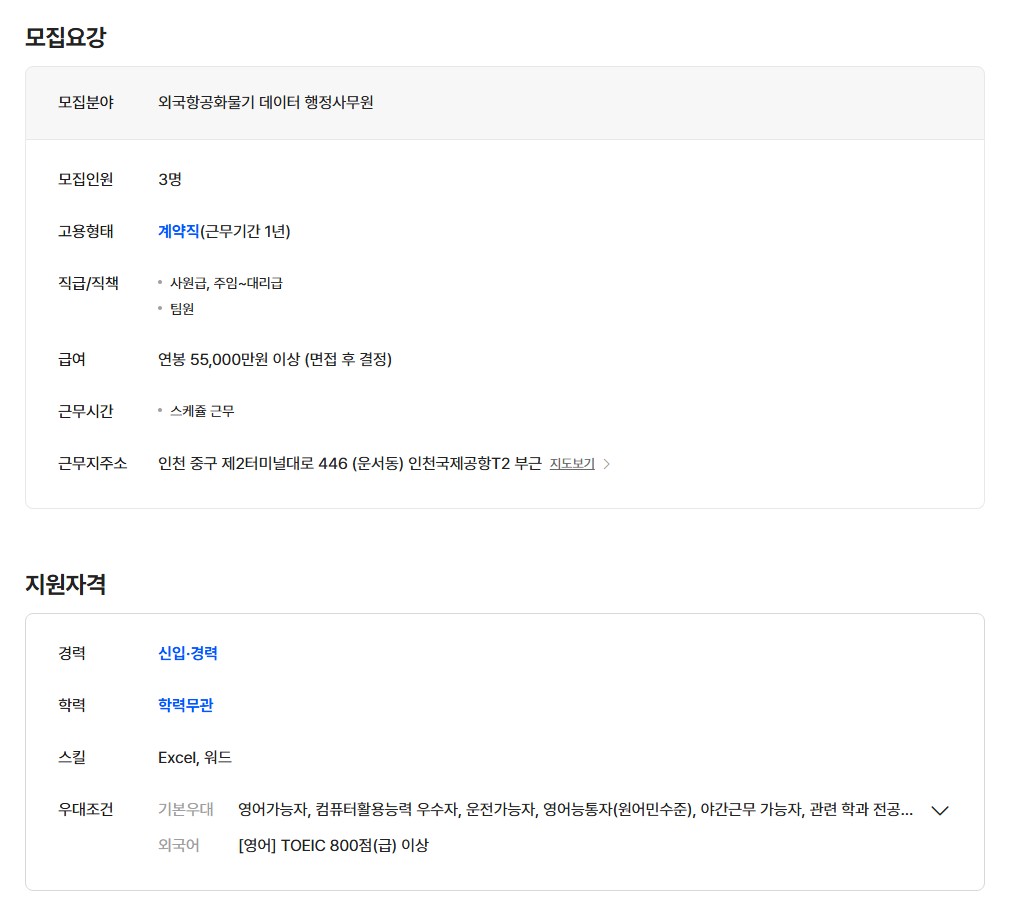This screenshot has height=914, width=1010.
Task: Click the 사원급, 주임~대리급 rank item
Action: (226, 283)
